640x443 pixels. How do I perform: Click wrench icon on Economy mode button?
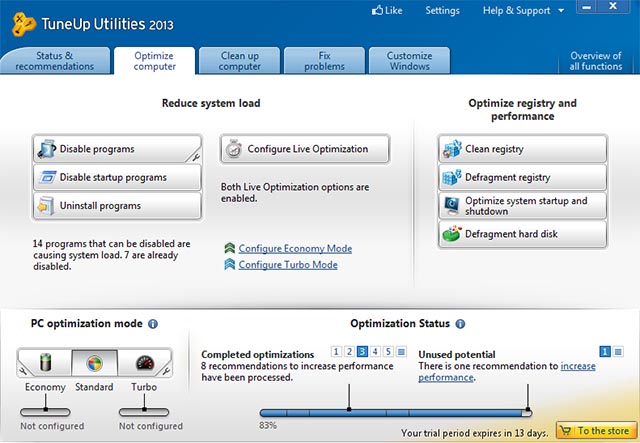23,371
